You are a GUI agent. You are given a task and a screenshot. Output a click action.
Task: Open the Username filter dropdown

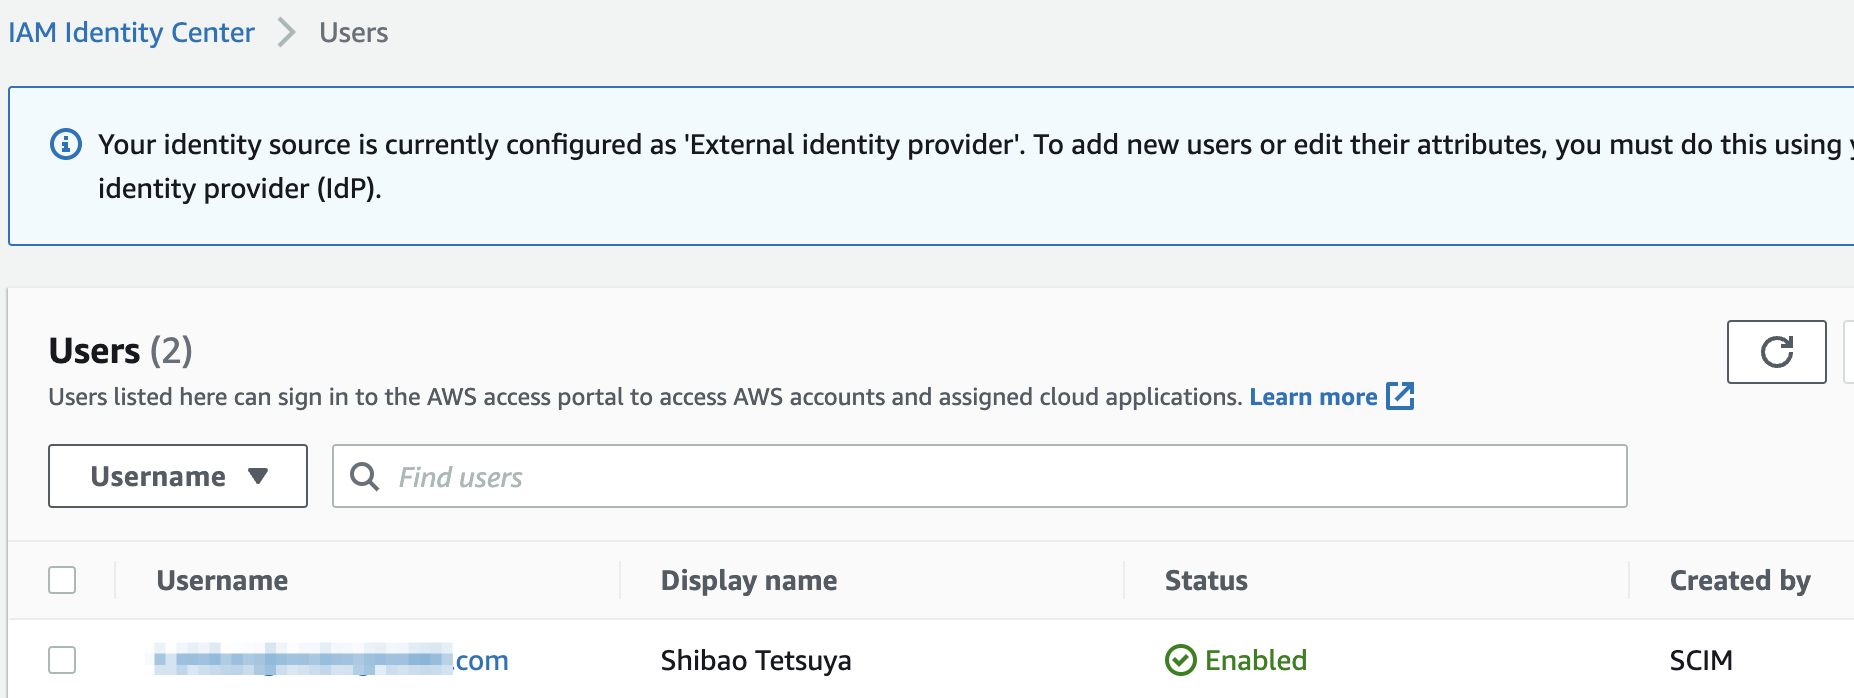pos(178,476)
